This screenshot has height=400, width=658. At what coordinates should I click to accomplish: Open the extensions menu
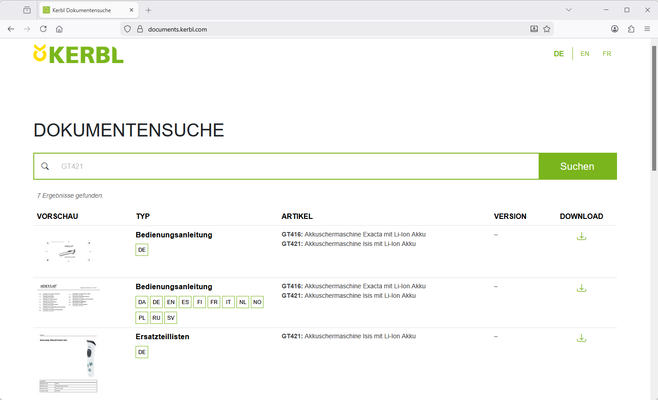pyautogui.click(x=631, y=29)
